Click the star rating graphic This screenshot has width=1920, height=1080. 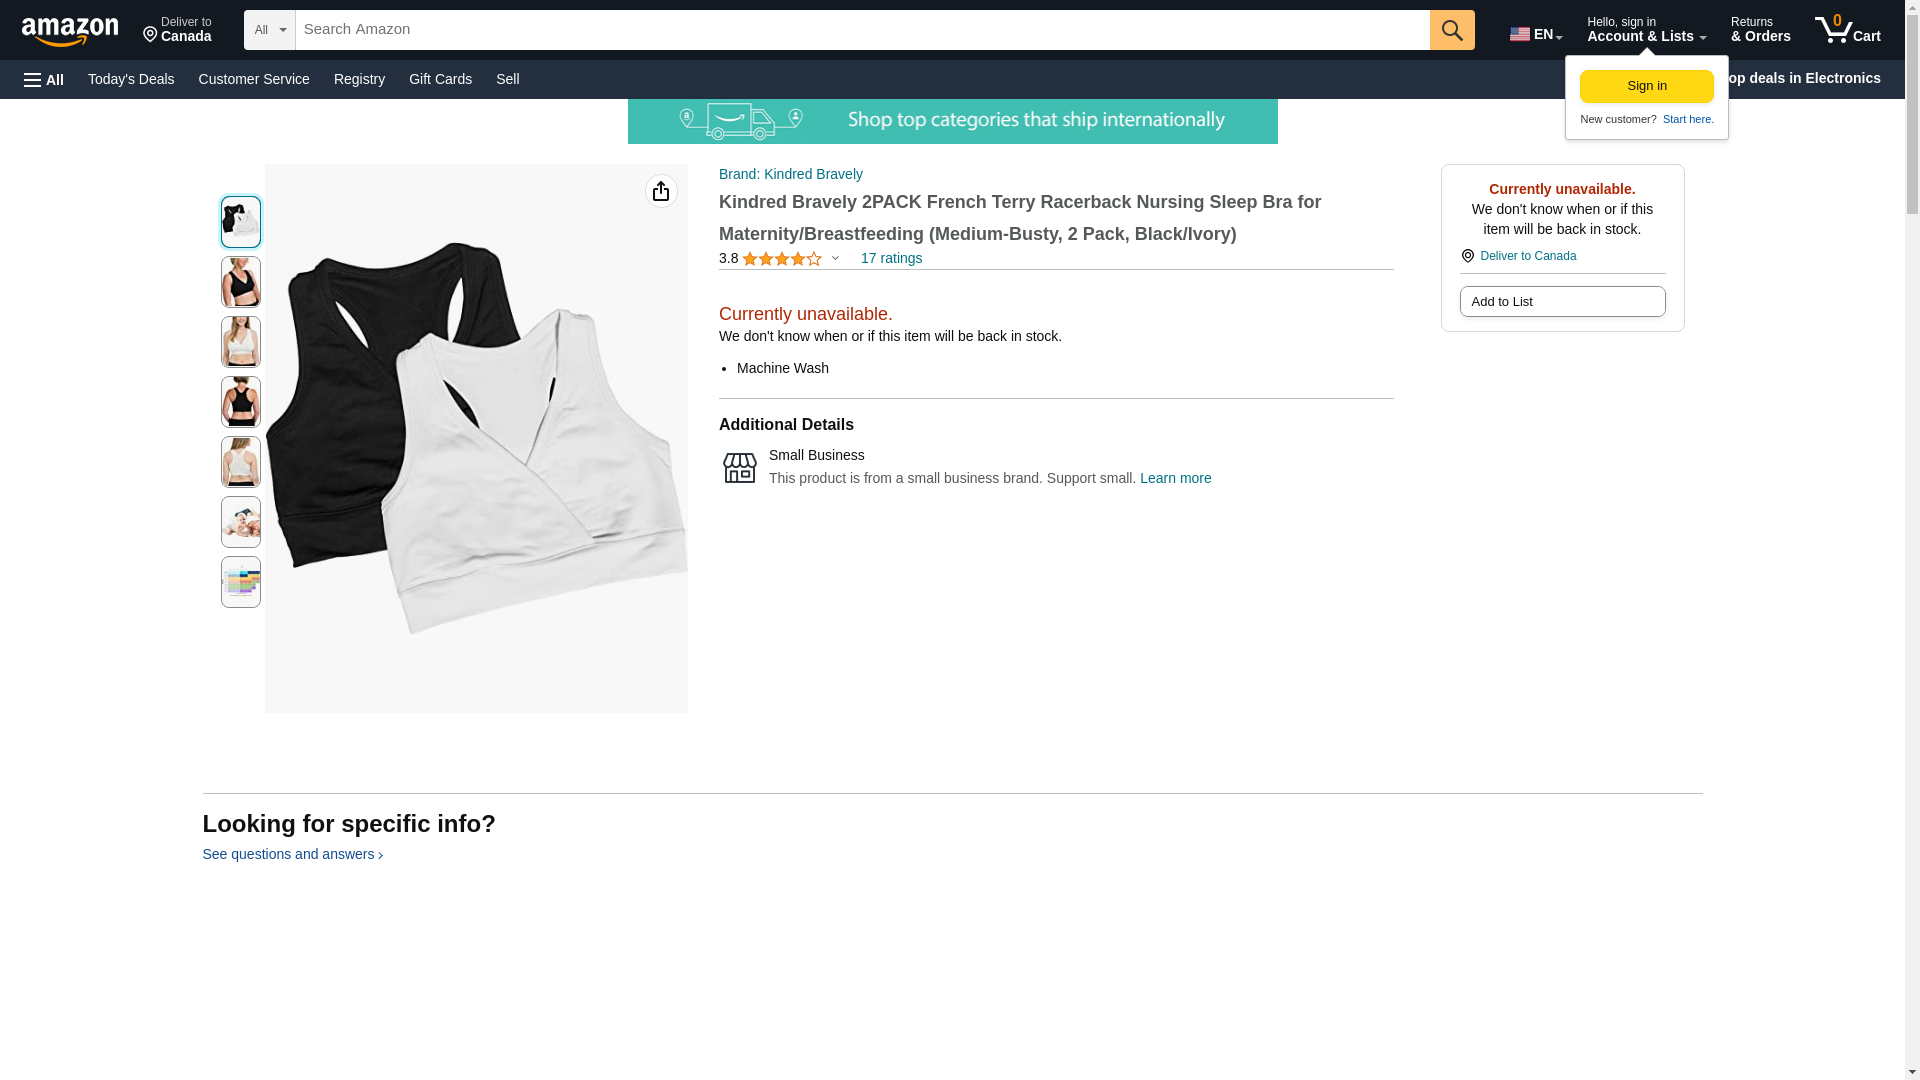pyautogui.click(x=782, y=259)
